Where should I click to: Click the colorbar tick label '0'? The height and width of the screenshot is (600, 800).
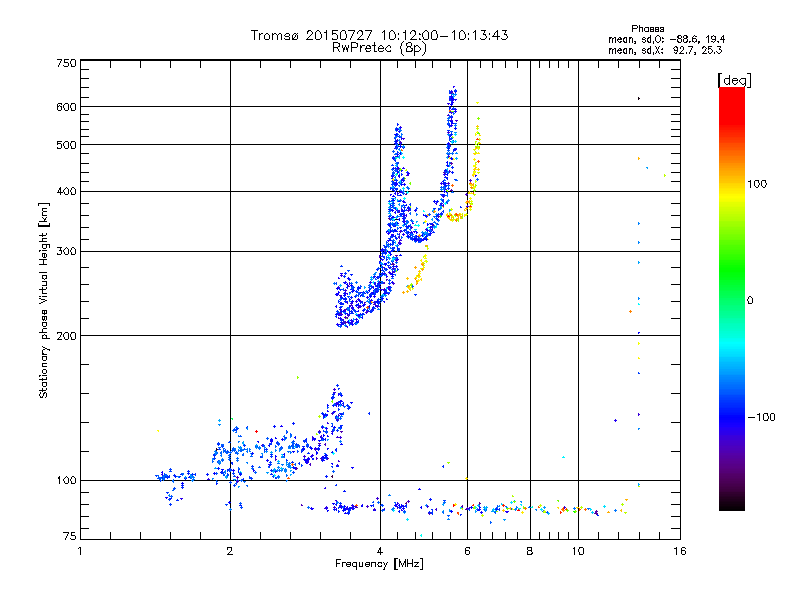click(x=750, y=300)
